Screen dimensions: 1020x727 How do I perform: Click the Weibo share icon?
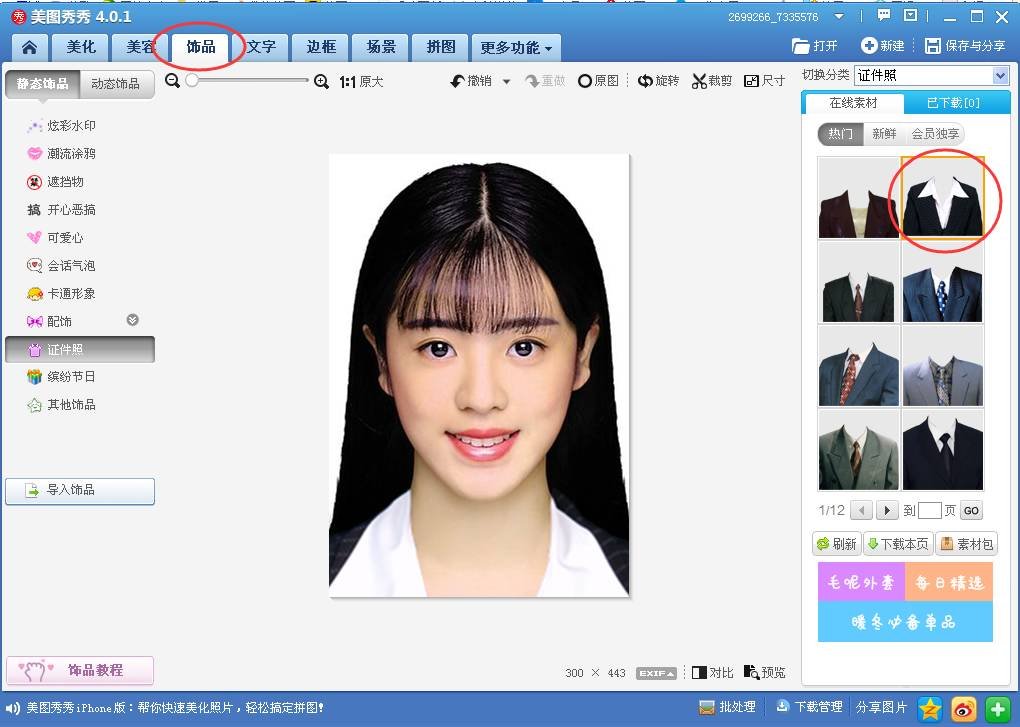click(963, 708)
